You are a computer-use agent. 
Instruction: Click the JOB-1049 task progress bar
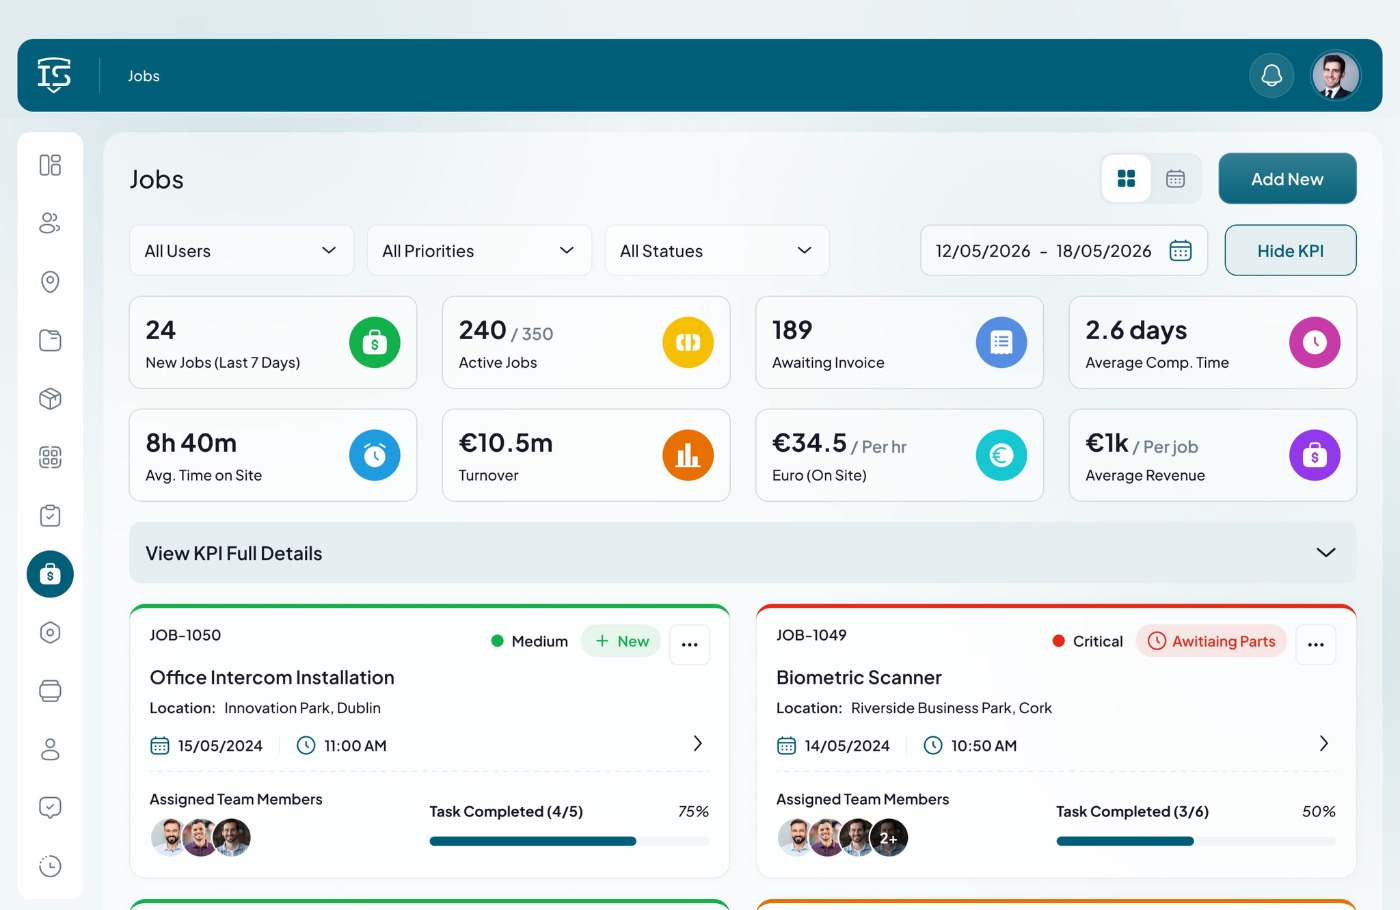pos(1196,841)
